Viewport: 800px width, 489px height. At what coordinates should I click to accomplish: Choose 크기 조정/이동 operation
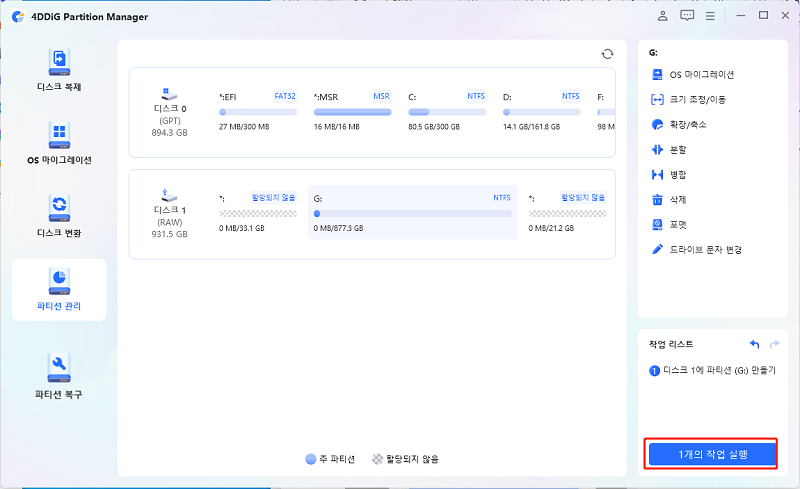pyautogui.click(x=688, y=100)
